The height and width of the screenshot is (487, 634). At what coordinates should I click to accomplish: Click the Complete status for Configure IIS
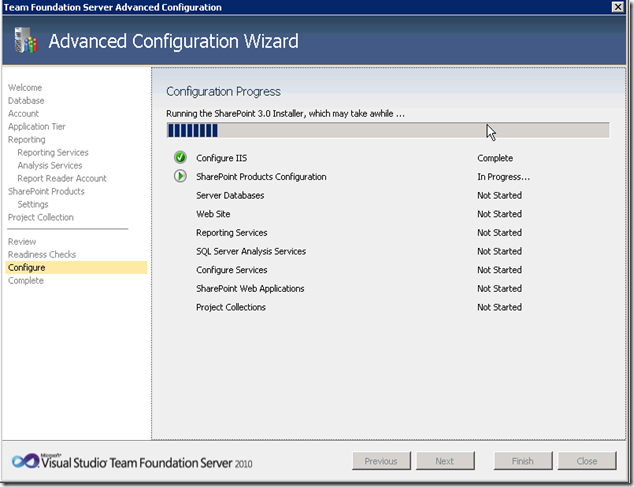pos(495,158)
